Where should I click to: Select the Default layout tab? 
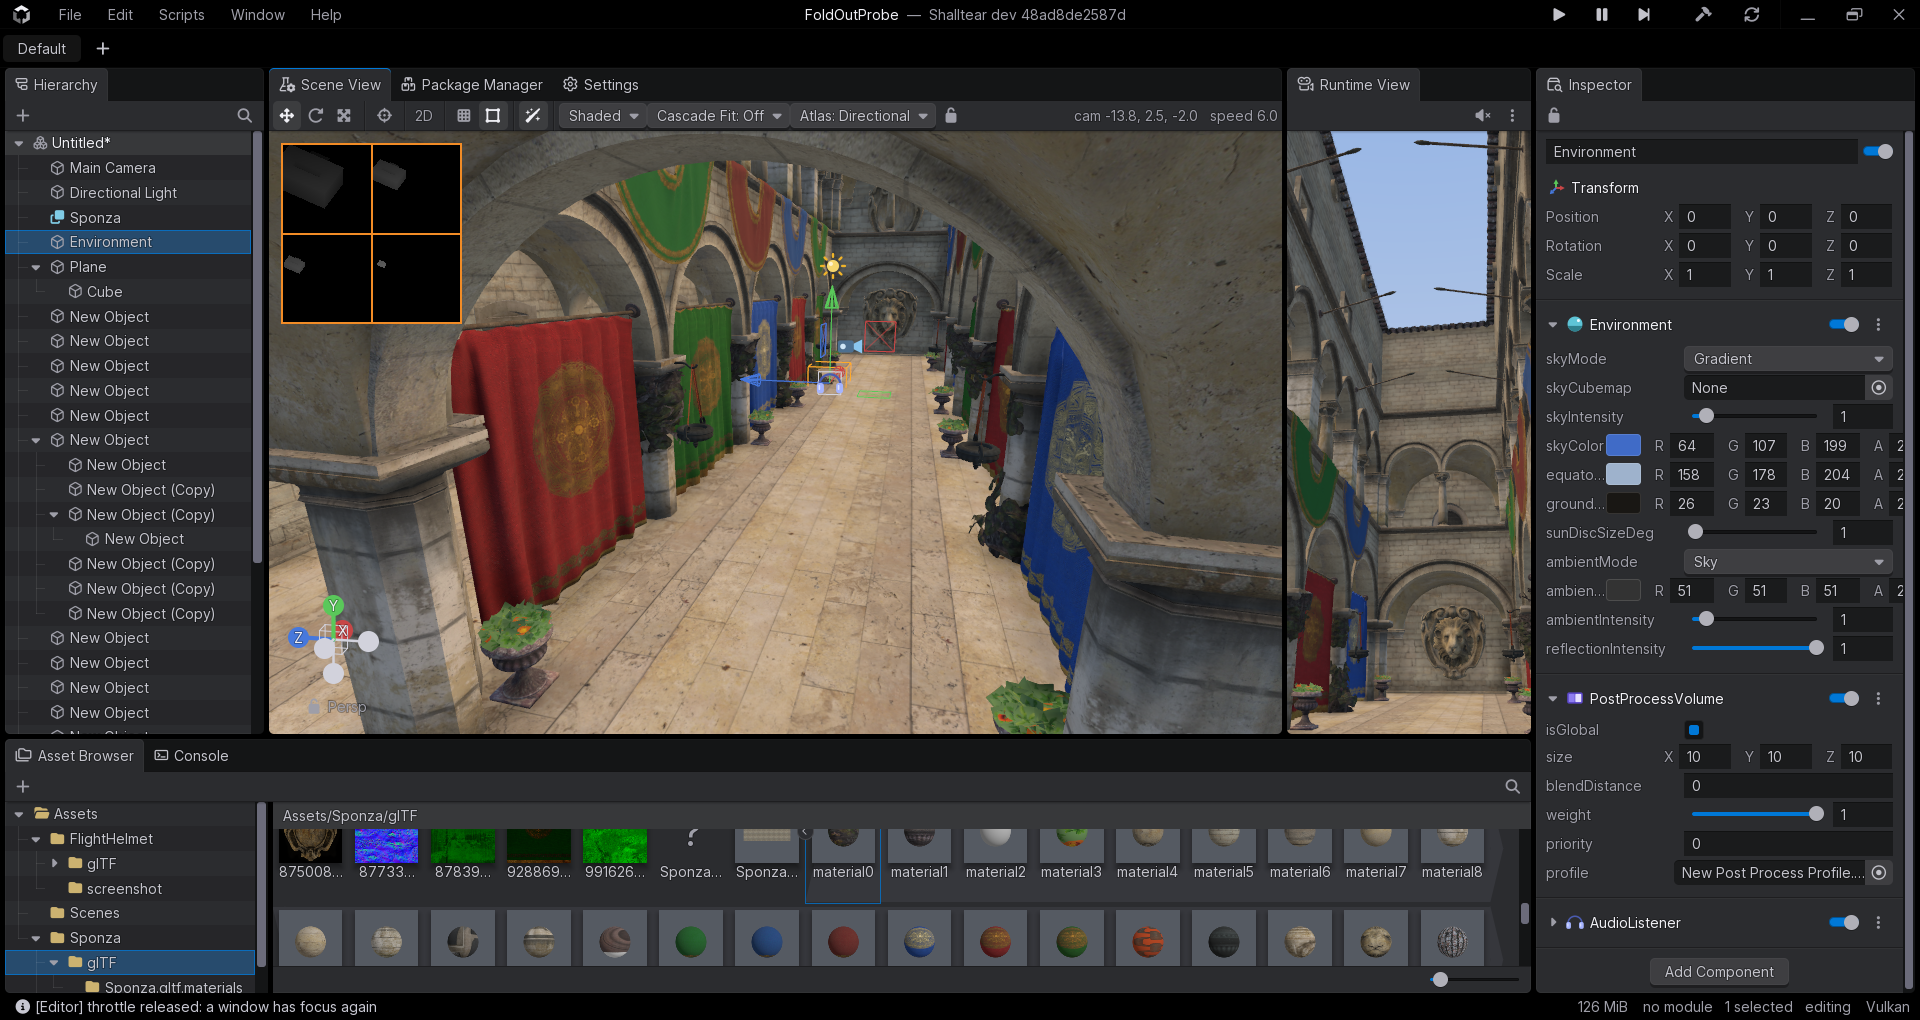pyautogui.click(x=42, y=49)
